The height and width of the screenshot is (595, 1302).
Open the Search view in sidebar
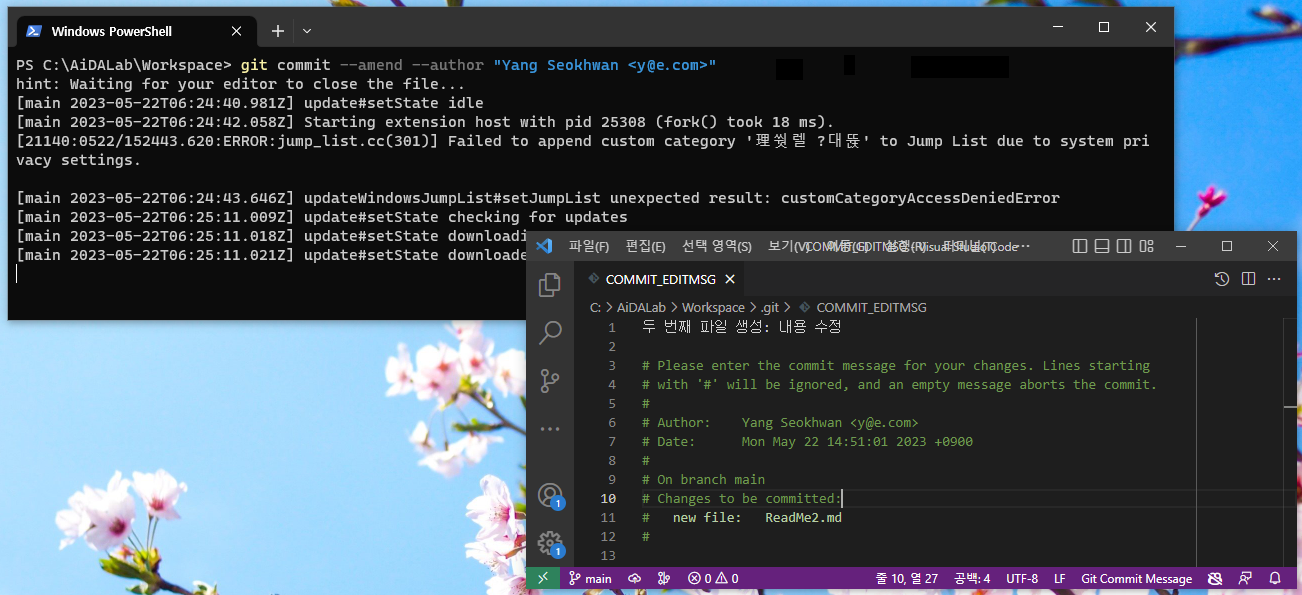[x=549, y=333]
